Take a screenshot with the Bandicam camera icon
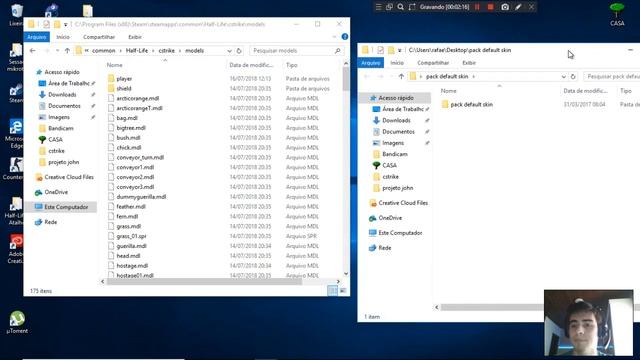640x360 pixels. pyautogui.click(x=505, y=7)
